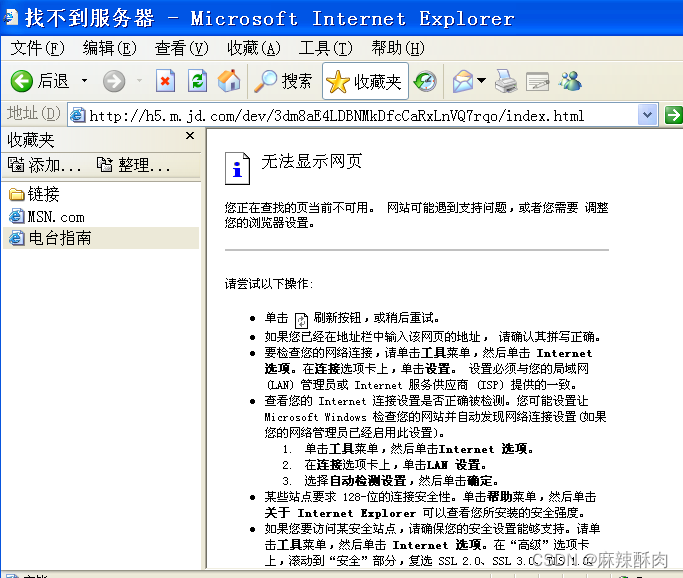Image resolution: width=683 pixels, height=578 pixels.
Task: Close the 收藏夹 sidebar panel
Action: point(190,136)
